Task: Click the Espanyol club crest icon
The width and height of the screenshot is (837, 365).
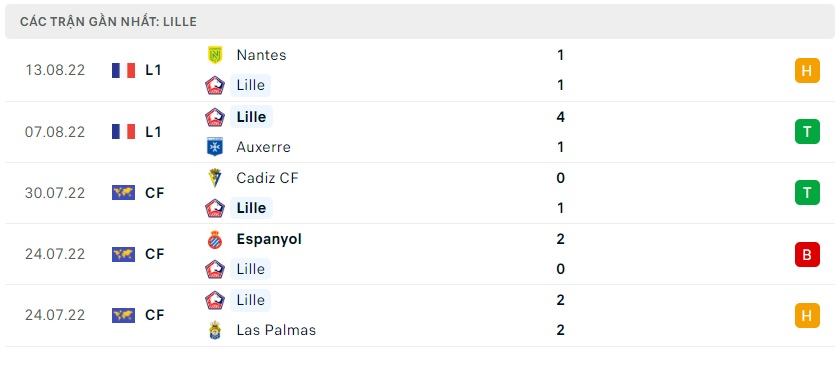Action: (x=215, y=239)
